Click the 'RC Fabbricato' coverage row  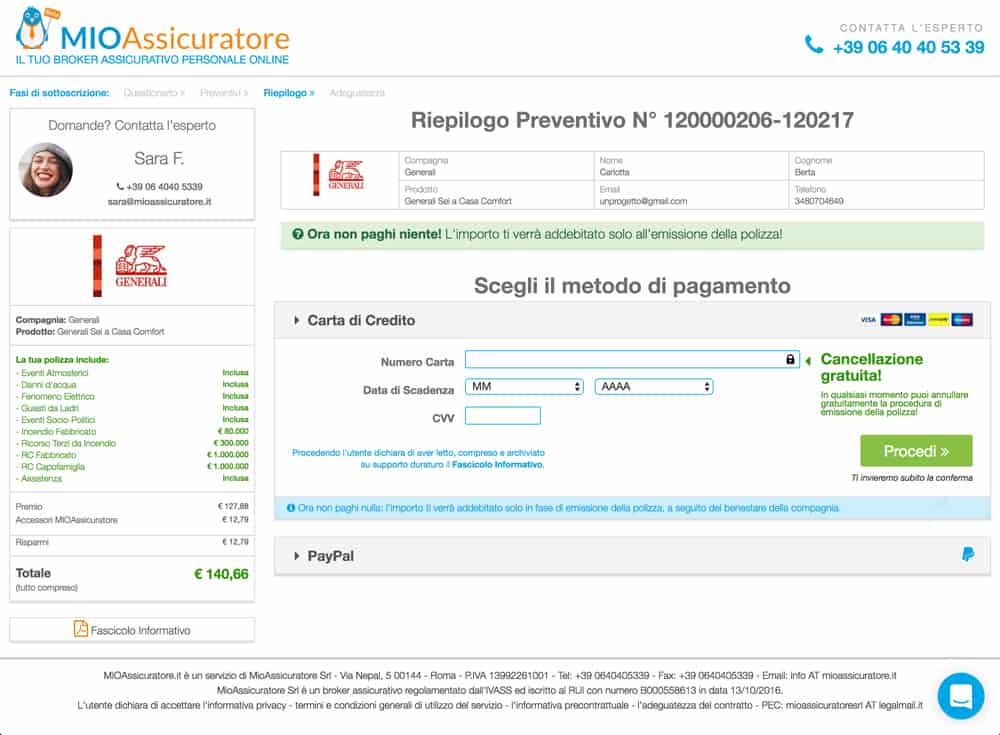coord(132,455)
